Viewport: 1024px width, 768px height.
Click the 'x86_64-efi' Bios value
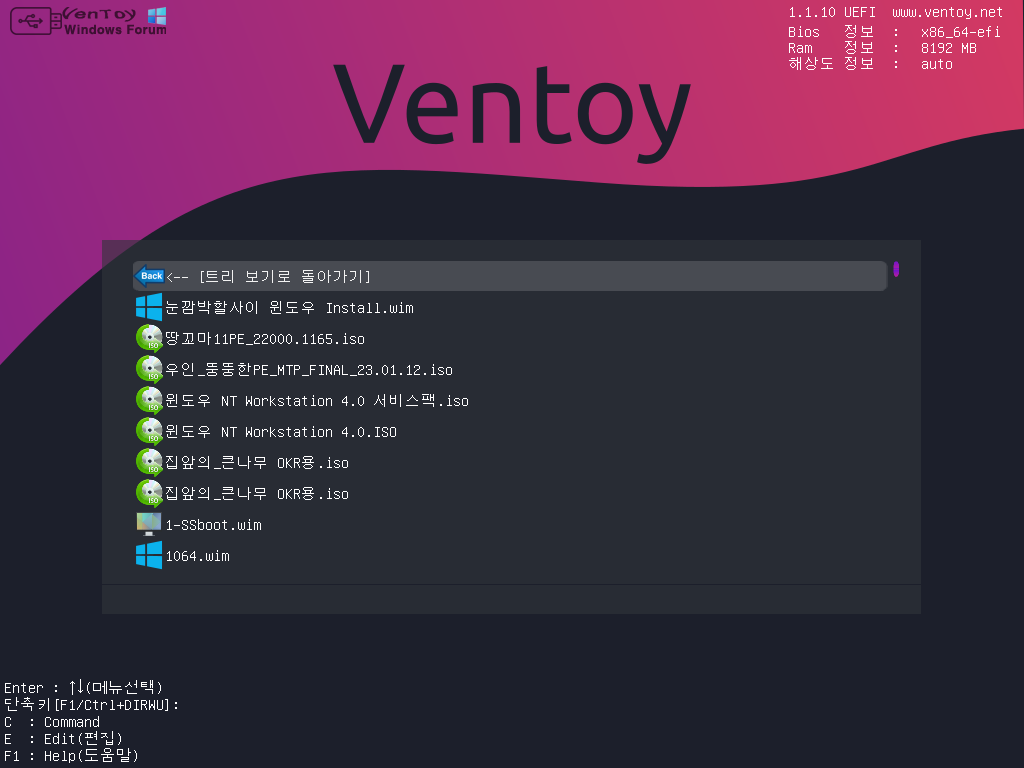[961, 32]
